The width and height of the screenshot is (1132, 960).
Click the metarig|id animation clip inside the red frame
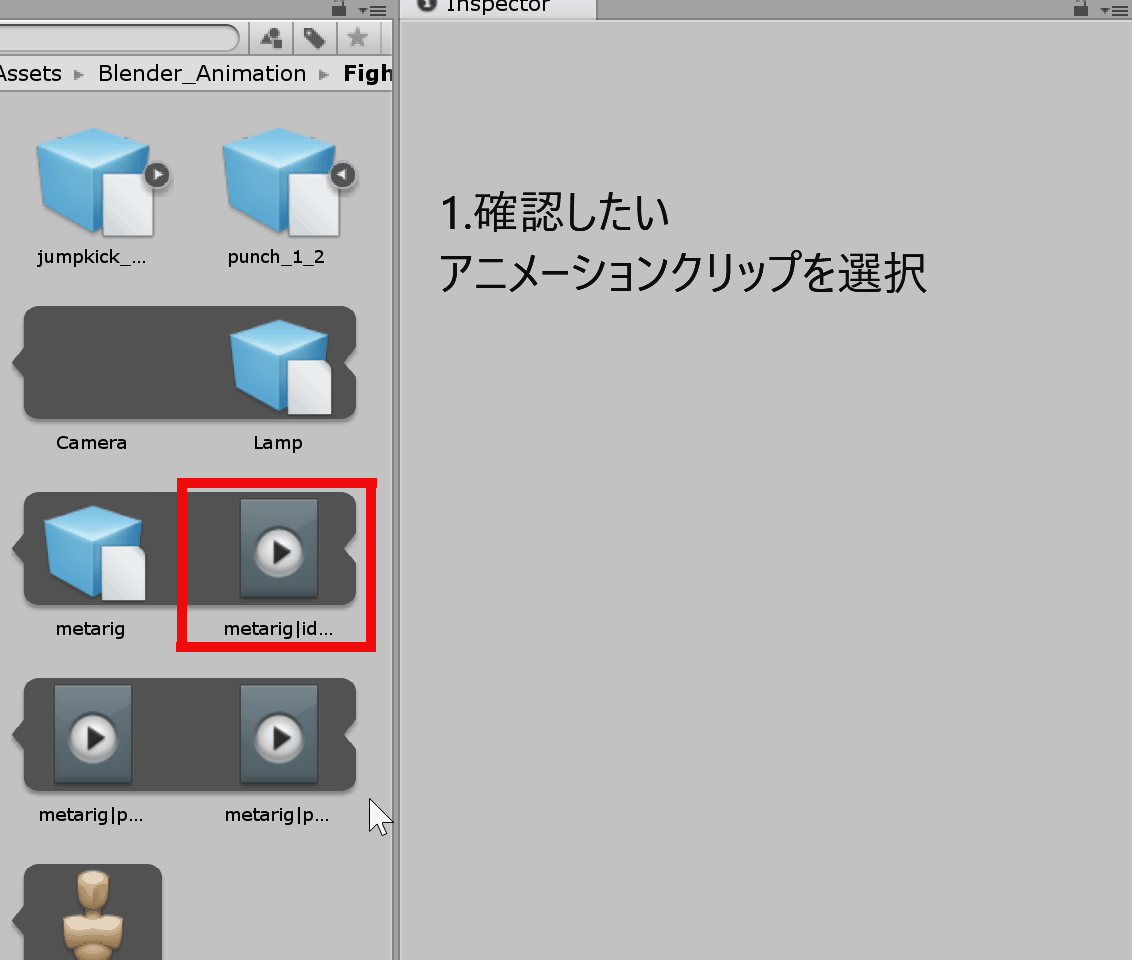(x=278, y=548)
